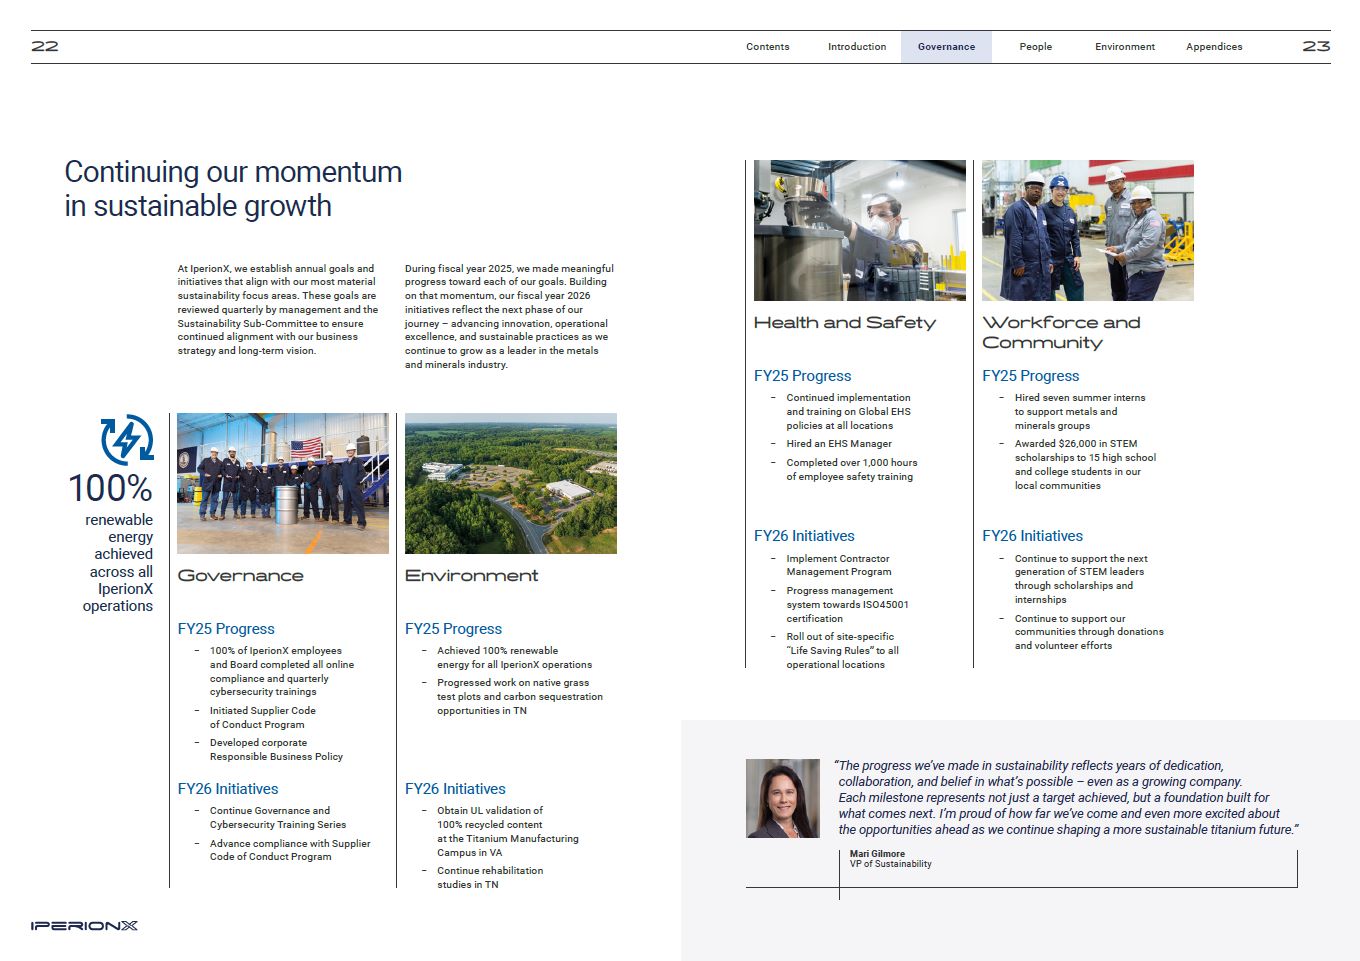Click the 'Continuing our momentum' page title
Image resolution: width=1360 pixels, height=961 pixels.
[x=233, y=188]
